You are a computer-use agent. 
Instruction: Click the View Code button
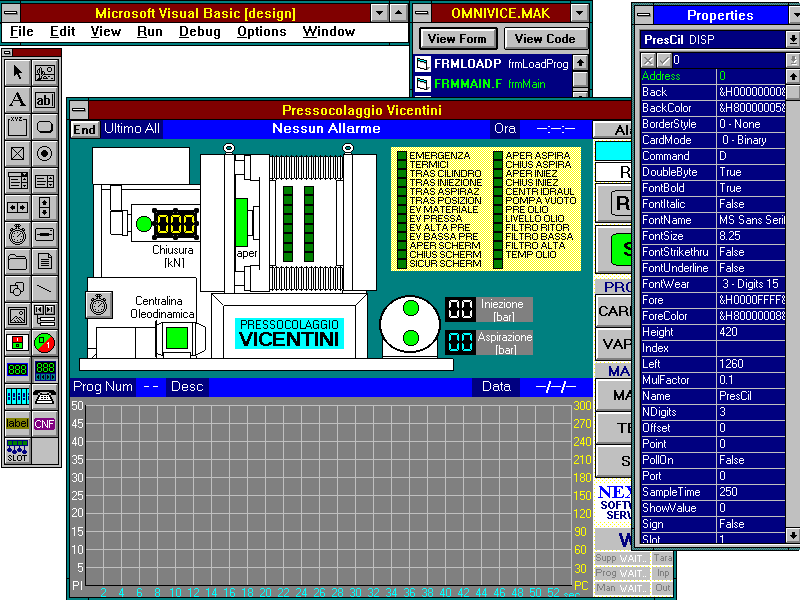pos(545,39)
